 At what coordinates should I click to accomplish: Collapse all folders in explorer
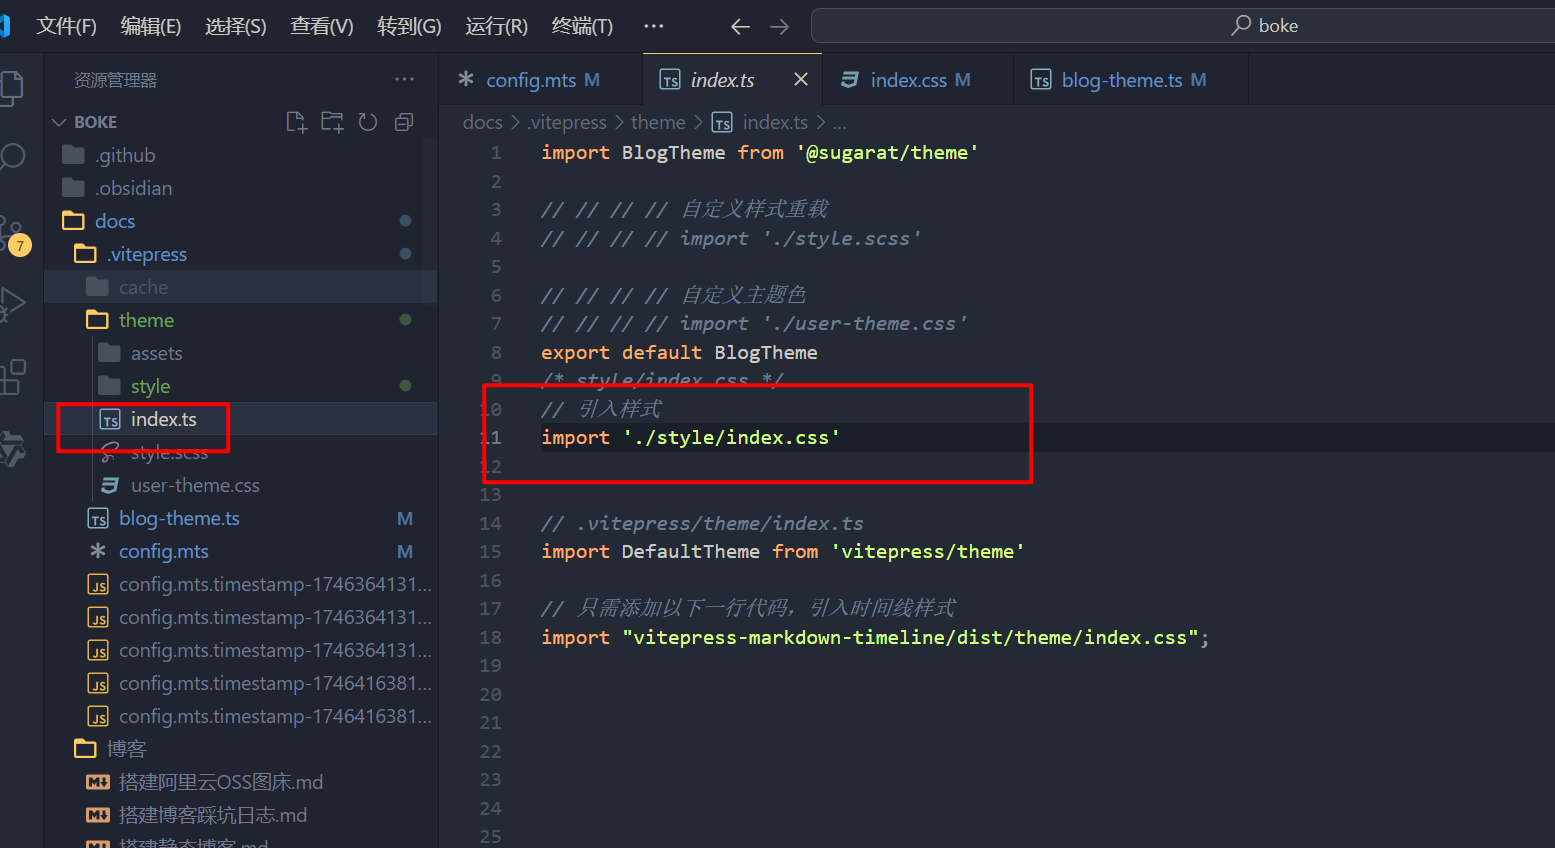pyautogui.click(x=404, y=122)
